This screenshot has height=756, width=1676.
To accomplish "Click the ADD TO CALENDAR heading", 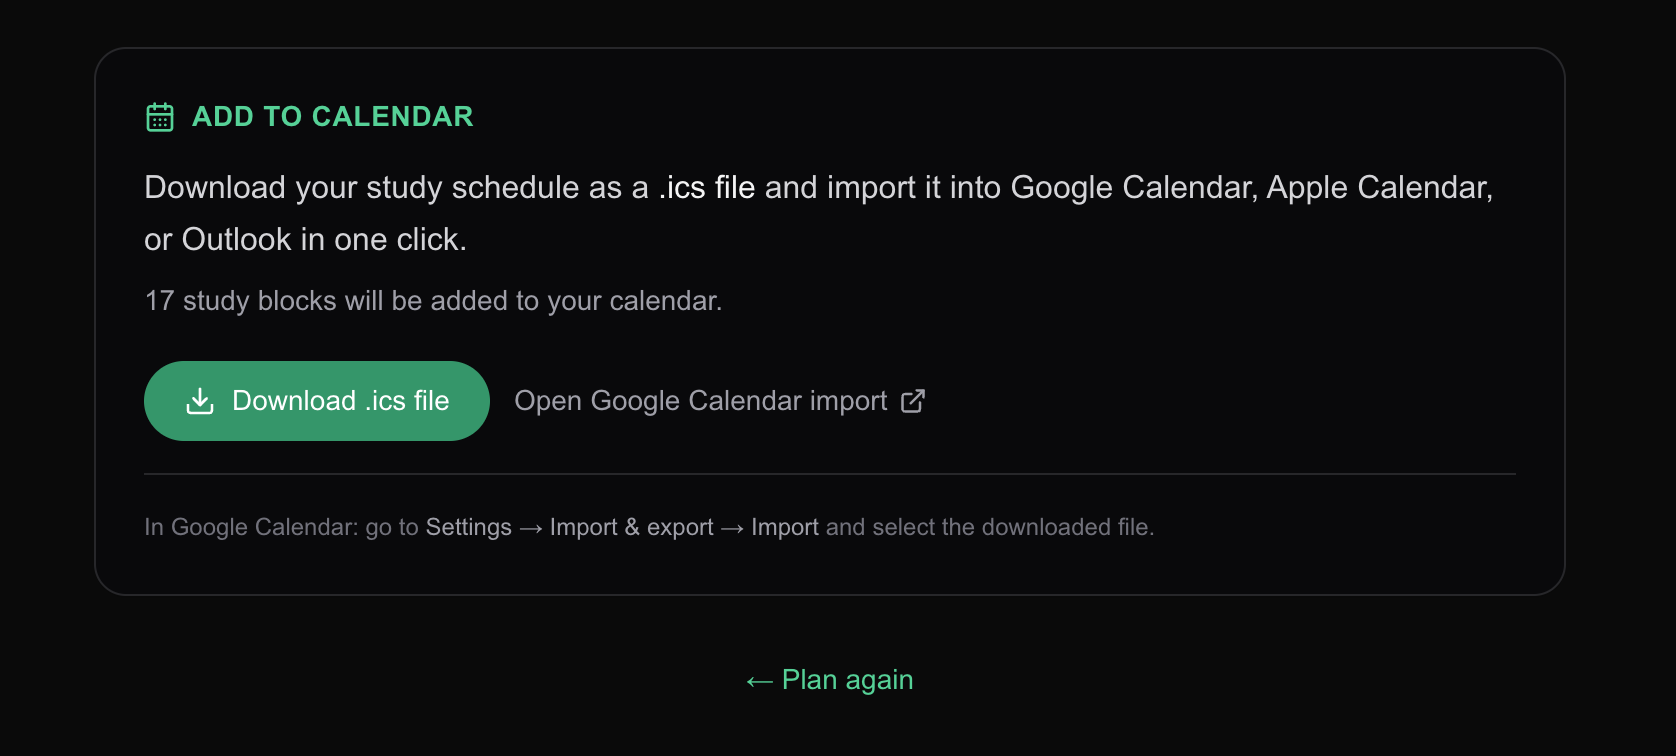I will (333, 117).
